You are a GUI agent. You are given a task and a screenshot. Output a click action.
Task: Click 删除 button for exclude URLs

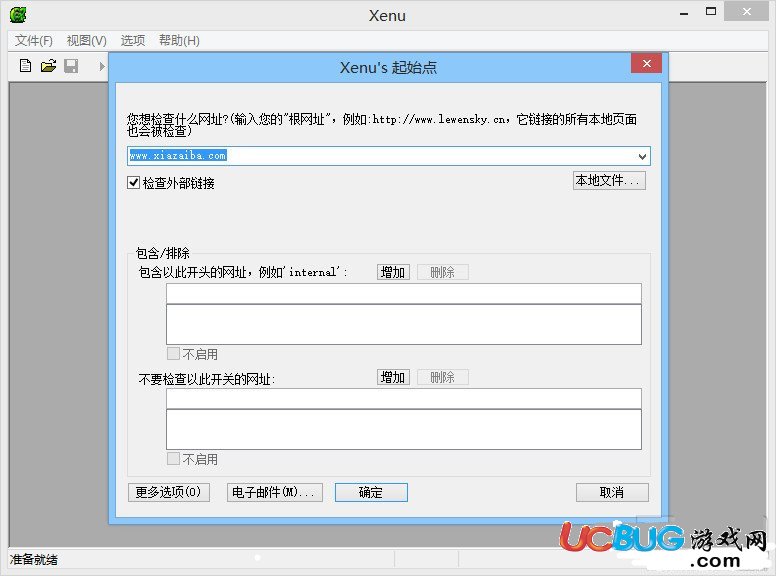pyautogui.click(x=442, y=377)
